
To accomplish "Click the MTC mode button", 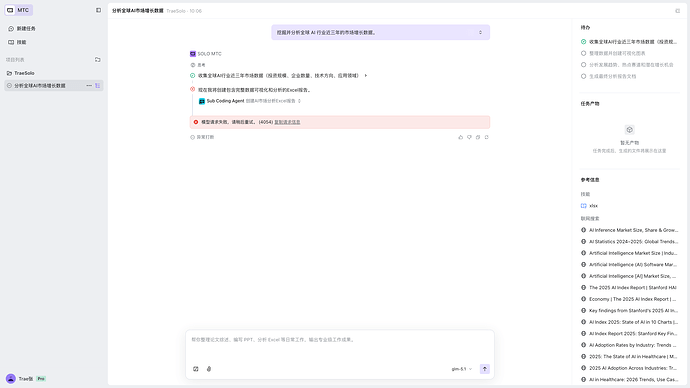I will (x=18, y=10).
